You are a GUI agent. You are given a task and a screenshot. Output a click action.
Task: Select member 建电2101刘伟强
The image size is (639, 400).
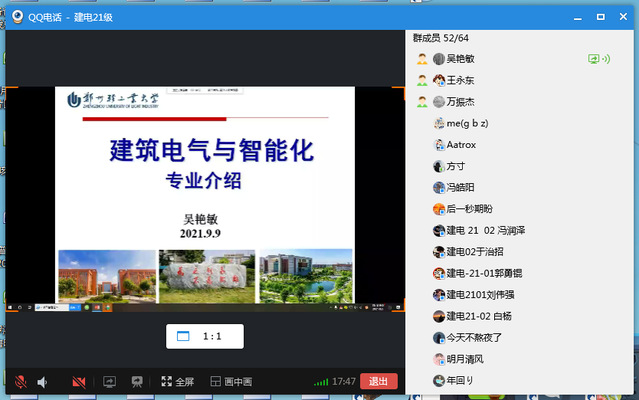tap(480, 294)
